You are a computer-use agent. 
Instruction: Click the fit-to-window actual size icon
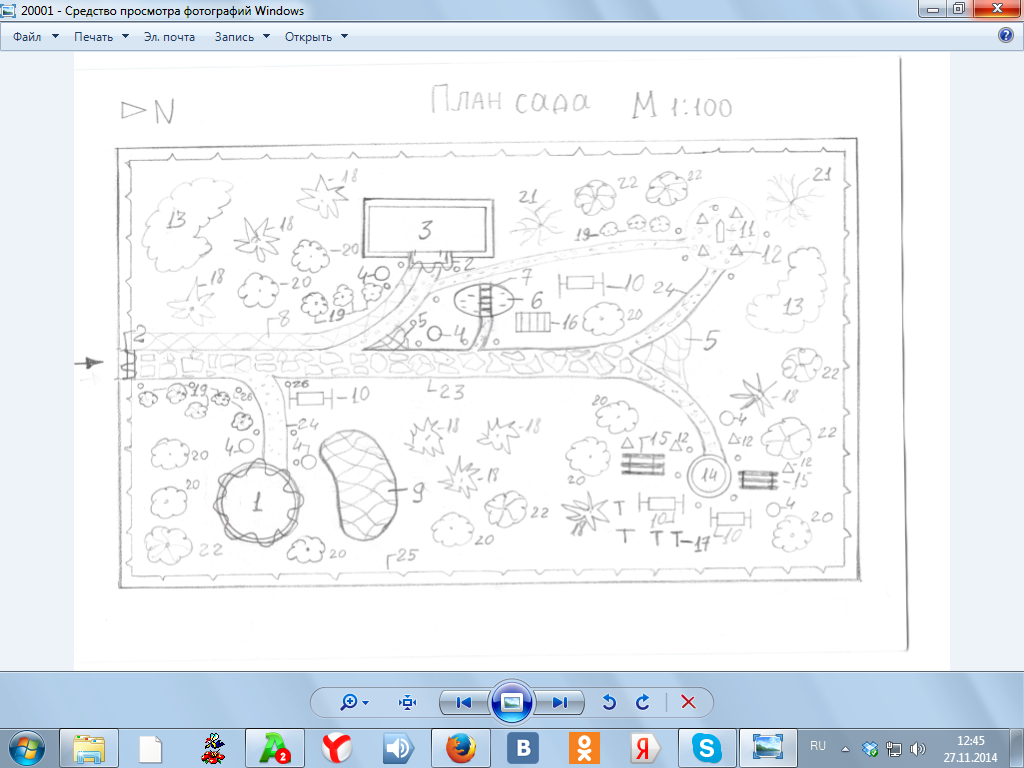coord(408,702)
